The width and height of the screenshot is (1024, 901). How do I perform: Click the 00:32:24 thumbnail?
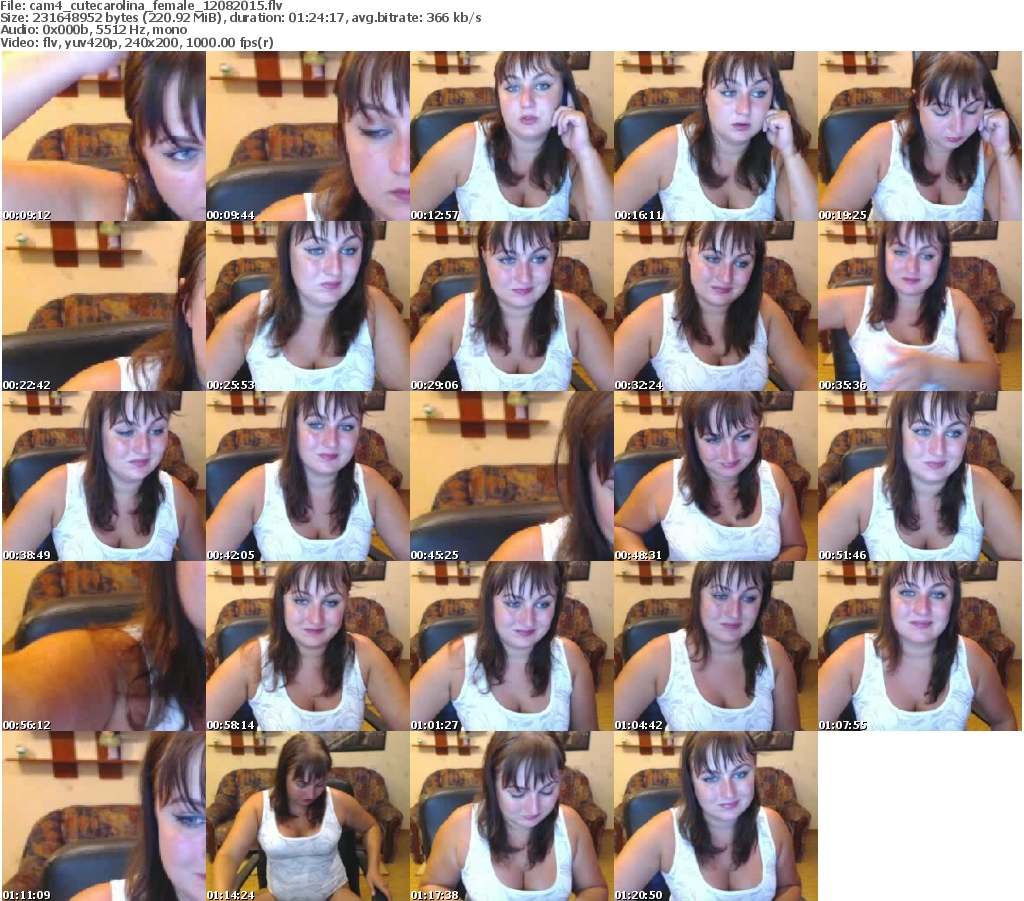716,306
